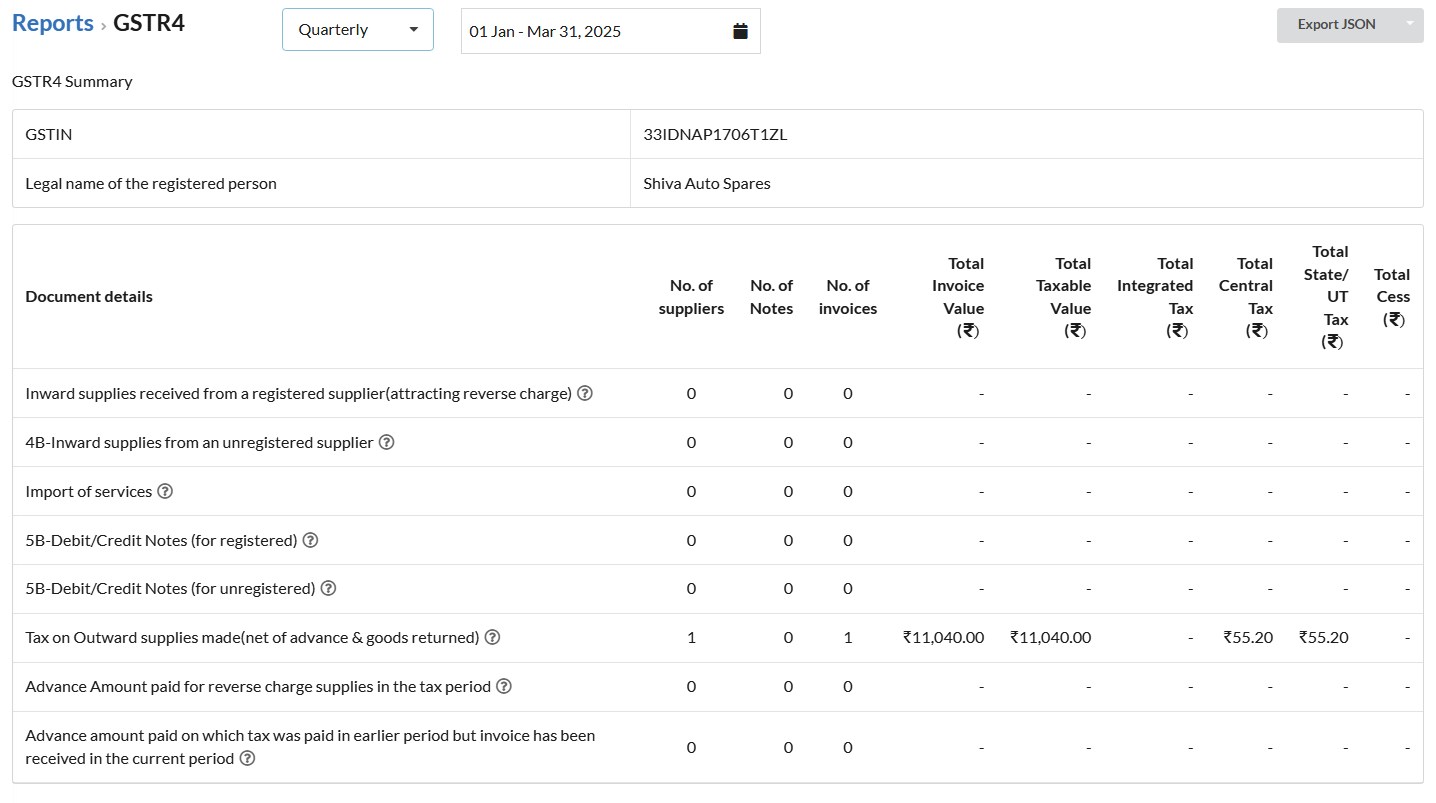This screenshot has height=803, width=1436.
Task: Click help icon for Advance Amount paid row
Action: point(504,686)
